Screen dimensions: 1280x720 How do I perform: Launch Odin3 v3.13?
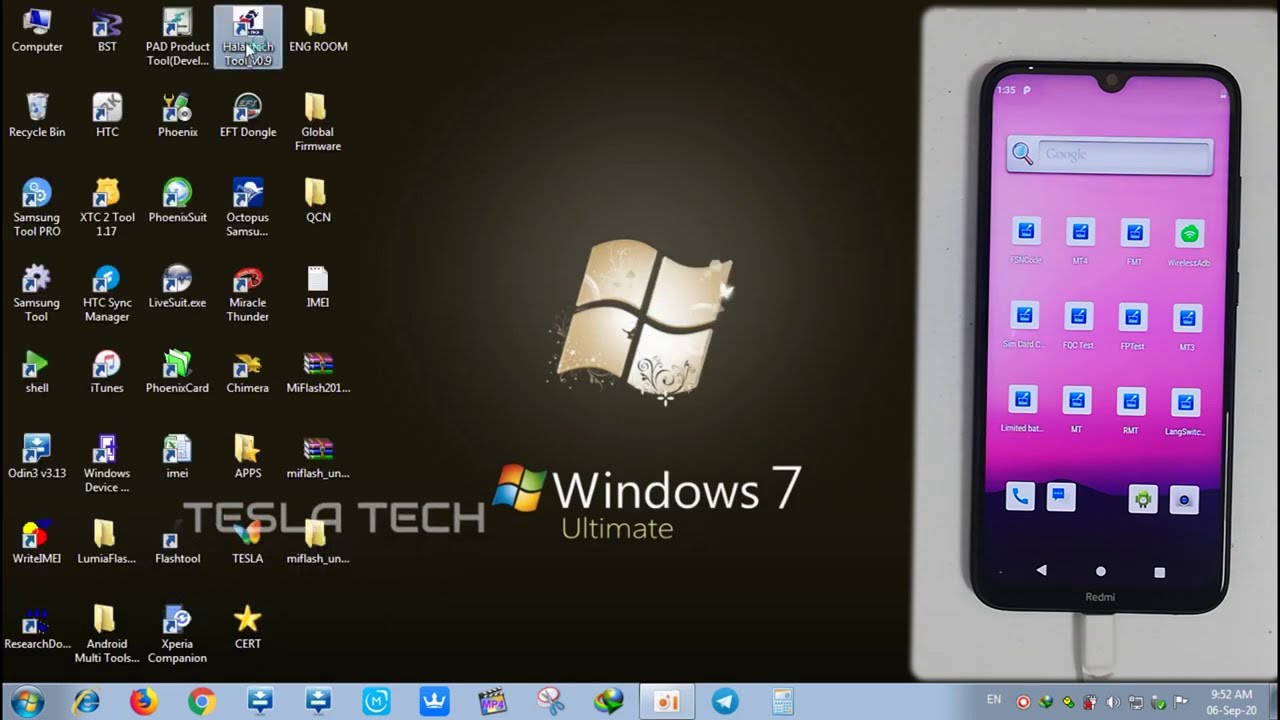coord(37,457)
